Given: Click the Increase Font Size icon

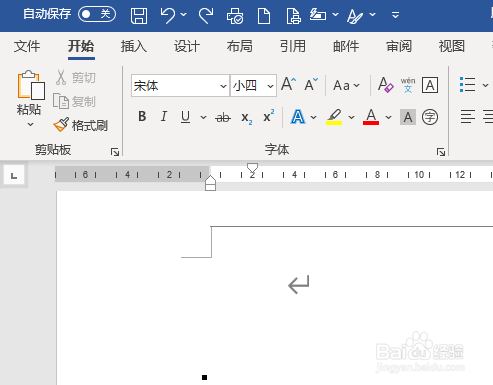Looking at the screenshot, I should click(x=289, y=85).
